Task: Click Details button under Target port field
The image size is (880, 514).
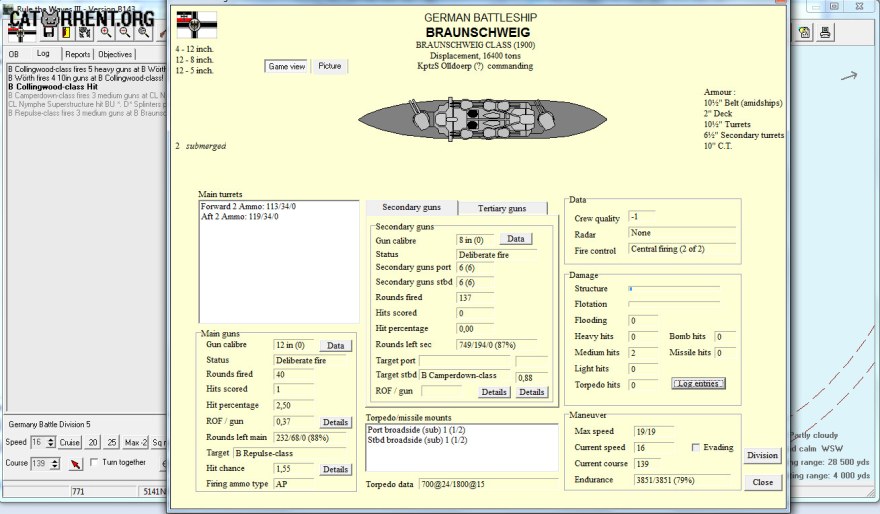Action: click(x=494, y=392)
